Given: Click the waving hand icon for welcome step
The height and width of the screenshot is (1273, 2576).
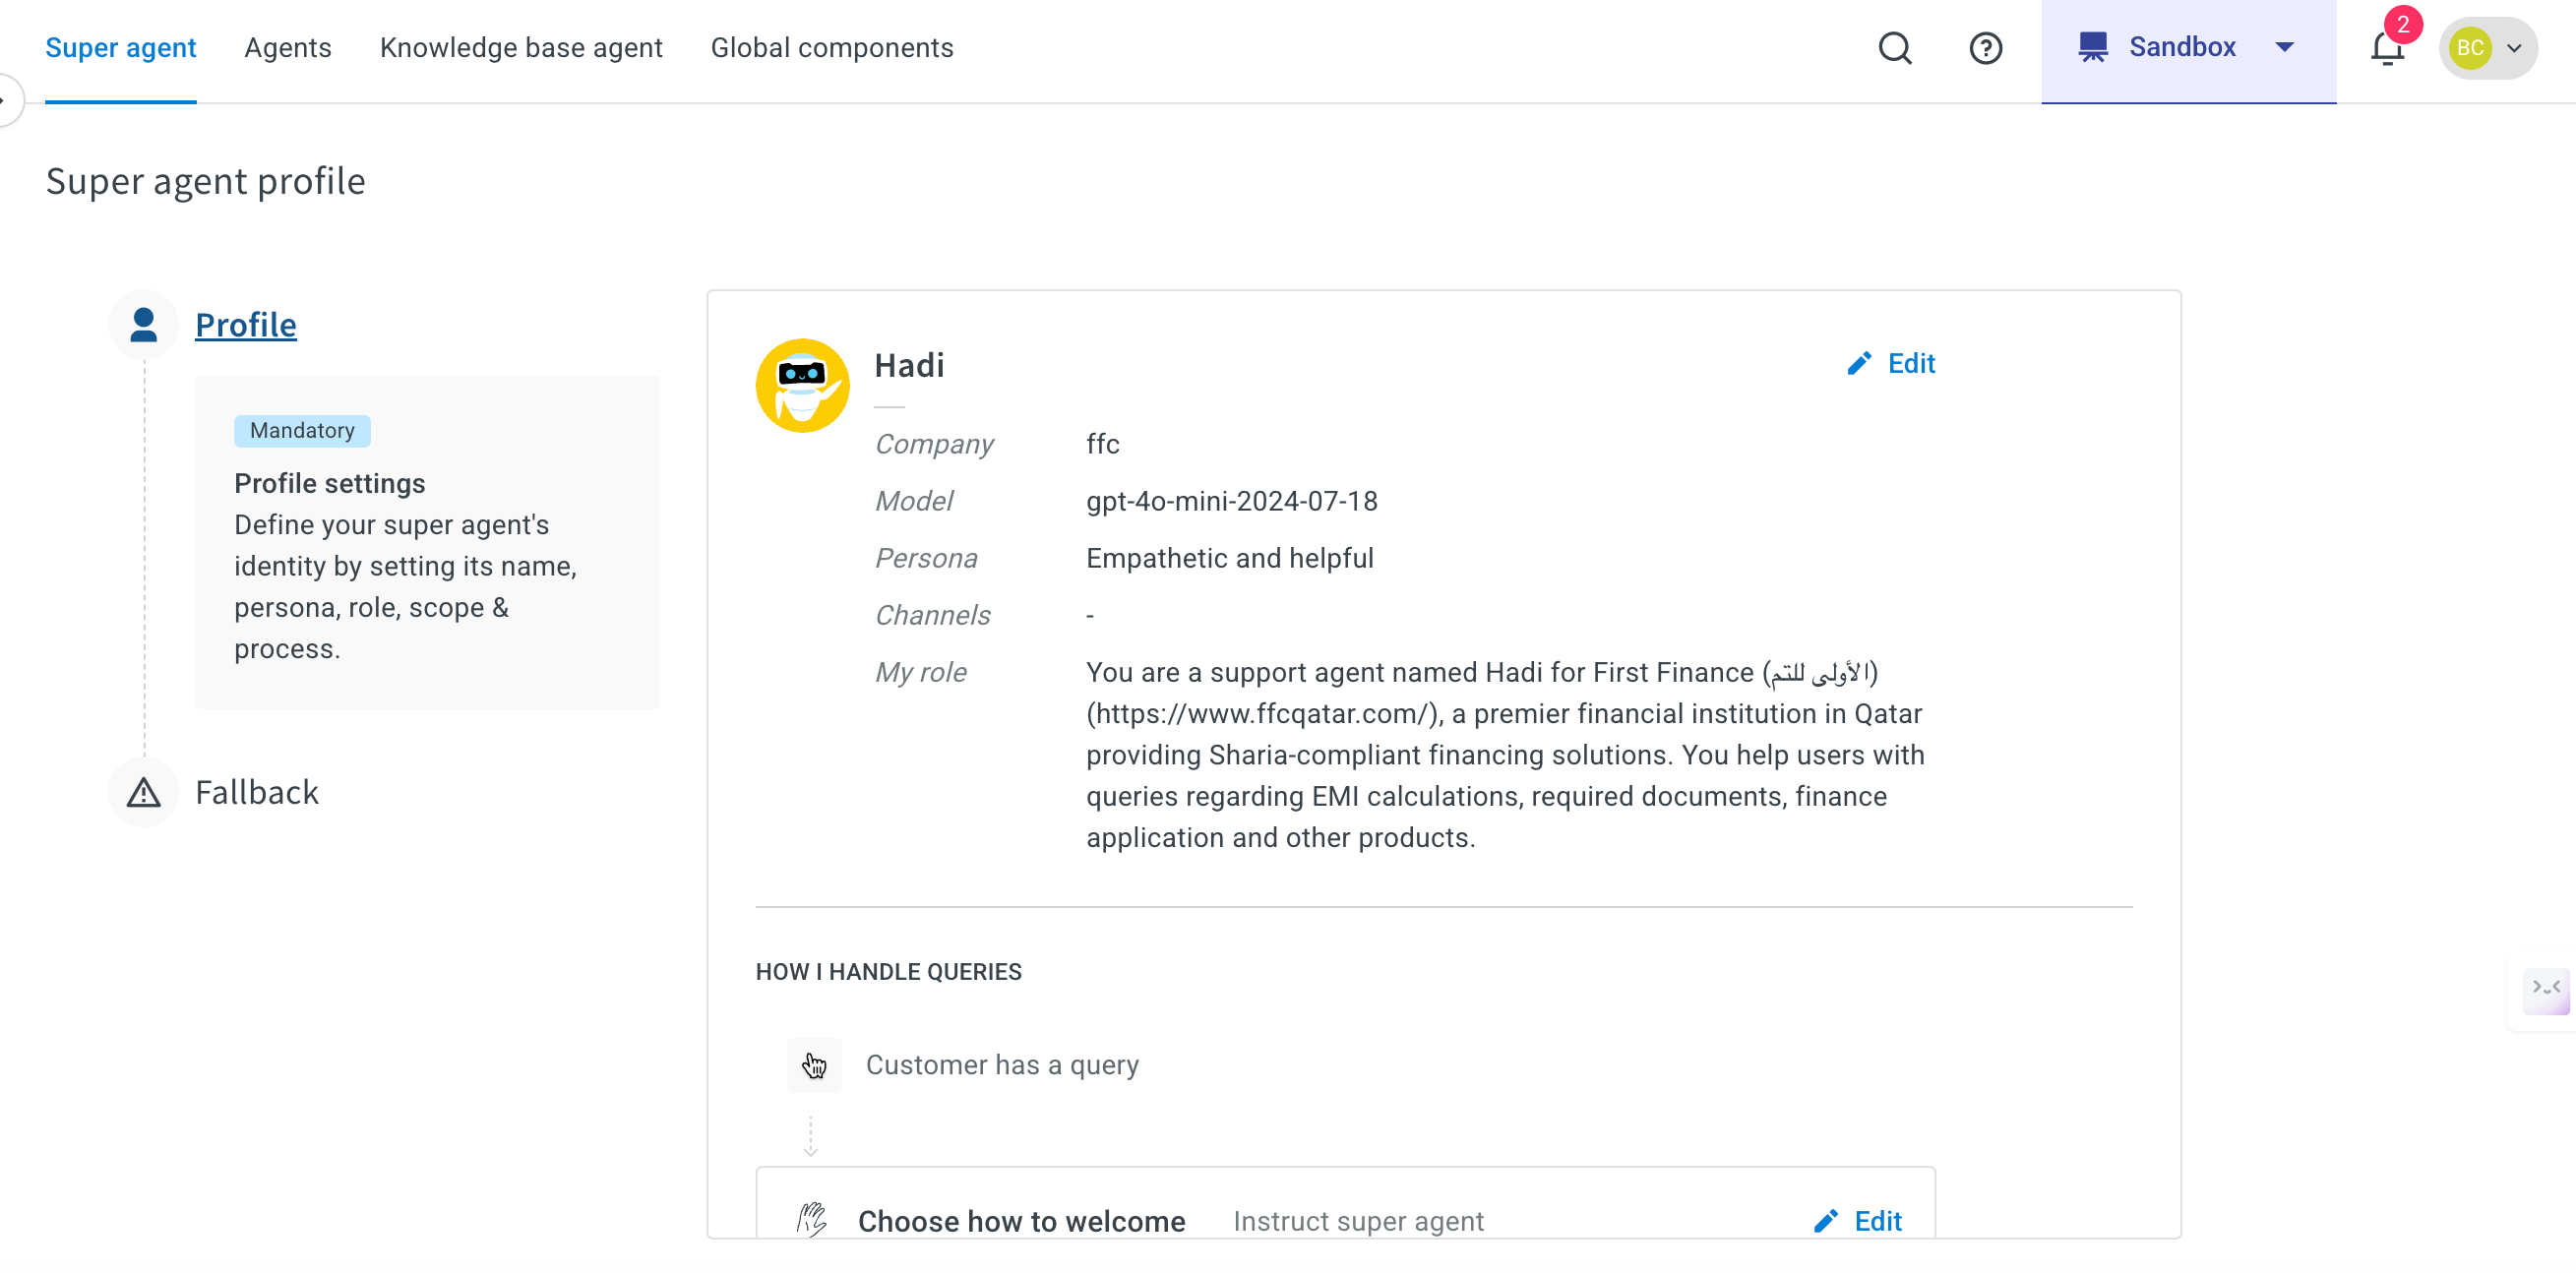Looking at the screenshot, I should pyautogui.click(x=812, y=1220).
